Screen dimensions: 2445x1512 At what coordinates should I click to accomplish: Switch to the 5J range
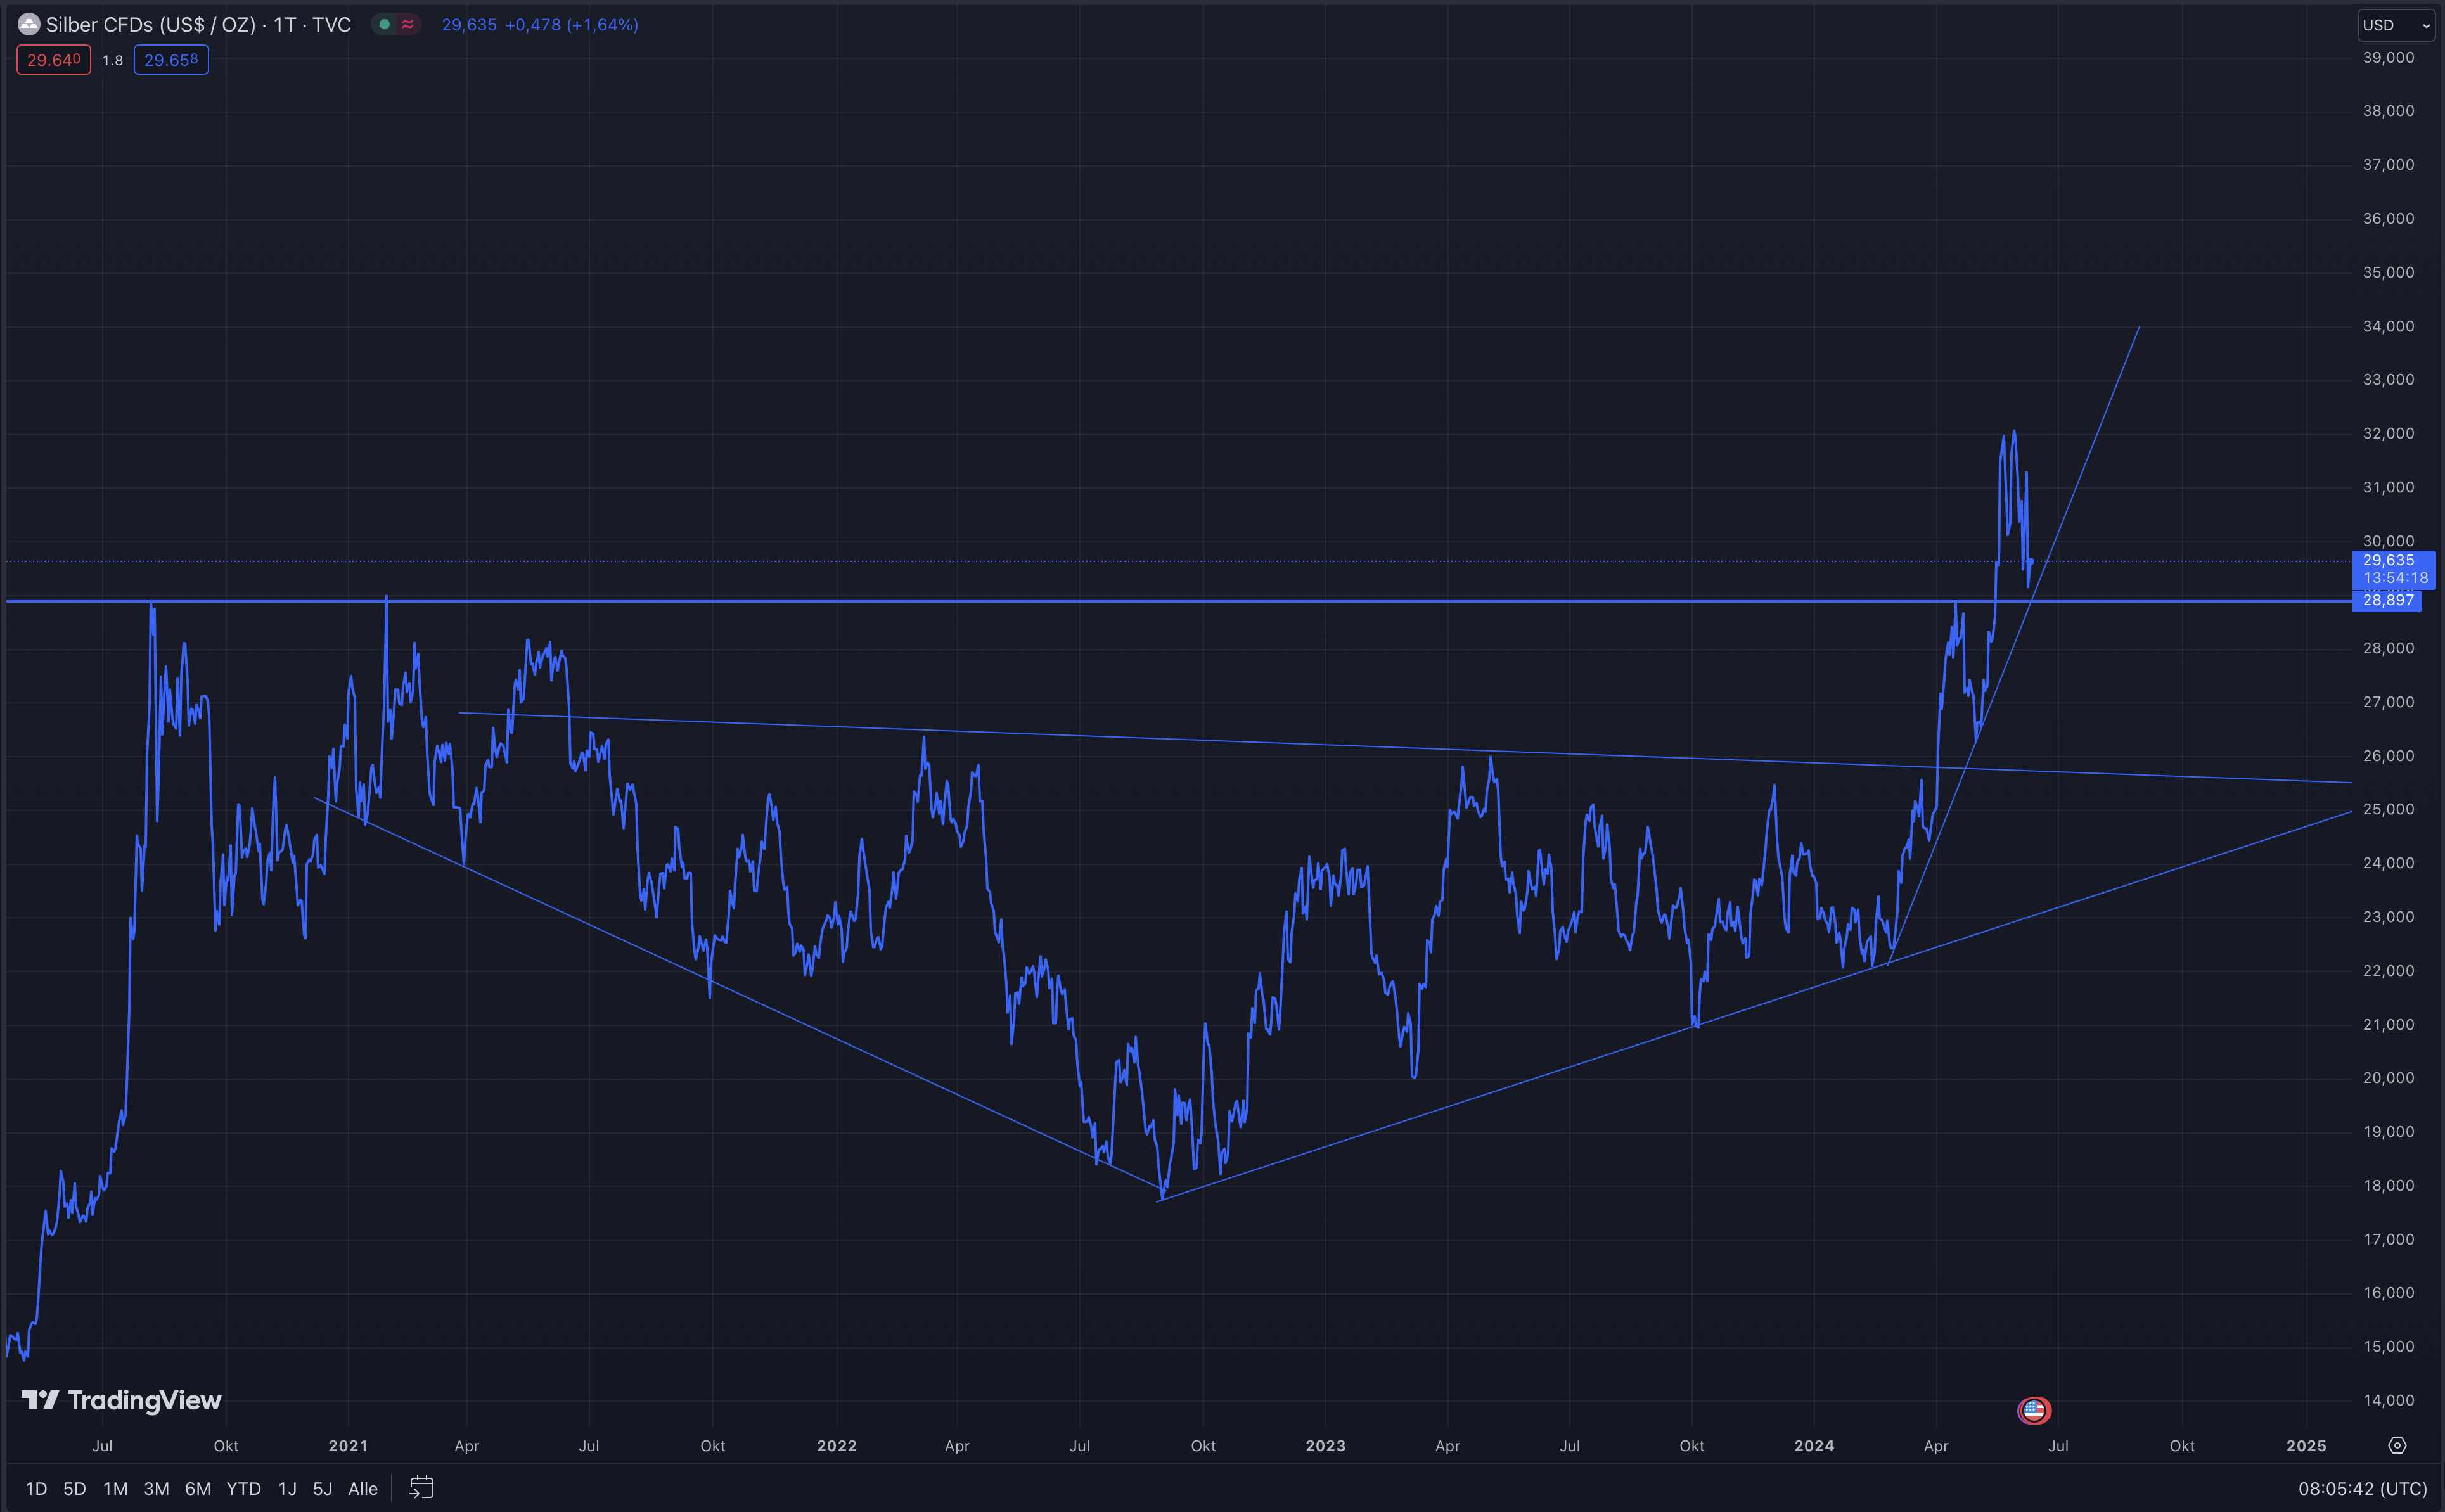point(322,1489)
